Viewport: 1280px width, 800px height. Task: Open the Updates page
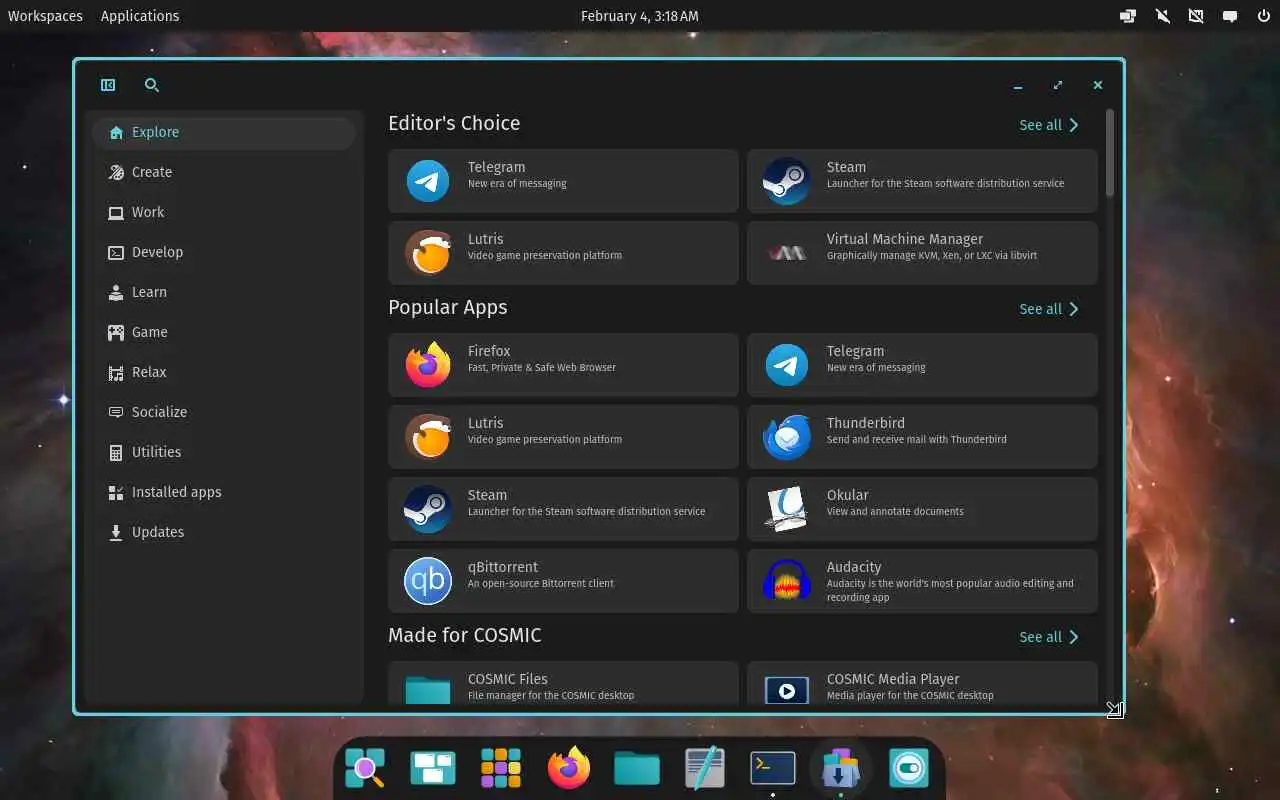pyautogui.click(x=224, y=532)
